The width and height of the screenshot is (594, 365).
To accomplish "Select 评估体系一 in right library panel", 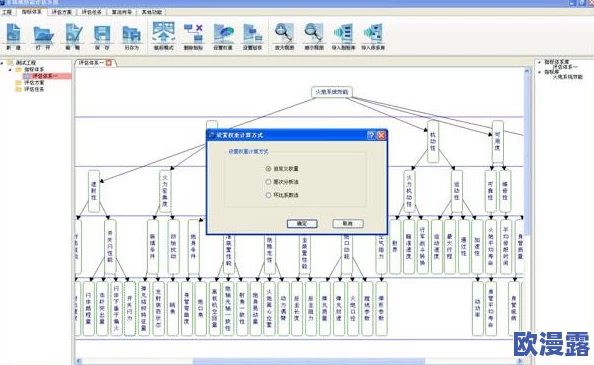I will click(x=564, y=67).
